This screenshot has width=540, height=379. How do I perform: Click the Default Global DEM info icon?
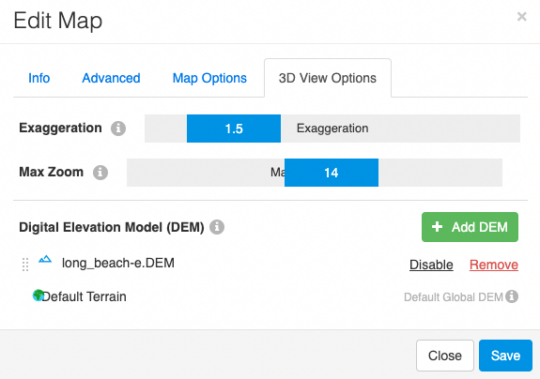pos(512,296)
